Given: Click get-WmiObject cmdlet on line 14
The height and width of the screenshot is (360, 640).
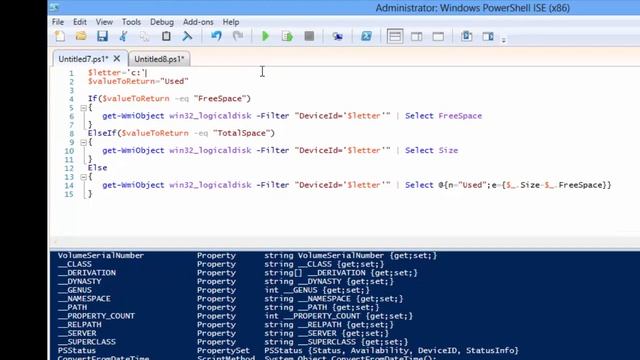Looking at the screenshot, I should coord(133,185).
